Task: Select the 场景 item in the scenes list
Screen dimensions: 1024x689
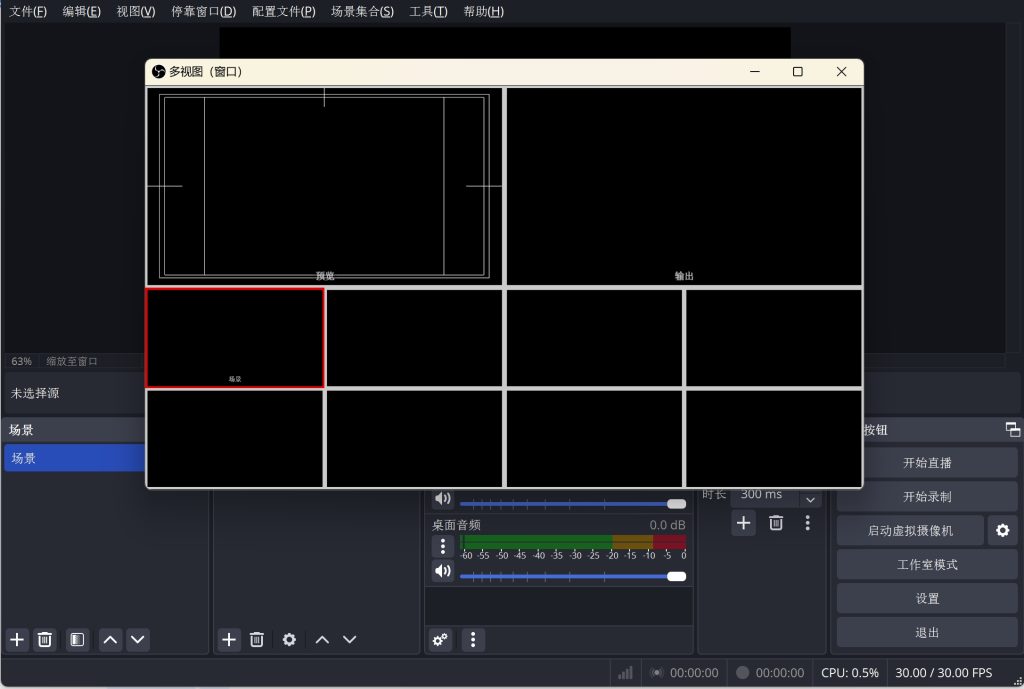Action: (x=74, y=458)
